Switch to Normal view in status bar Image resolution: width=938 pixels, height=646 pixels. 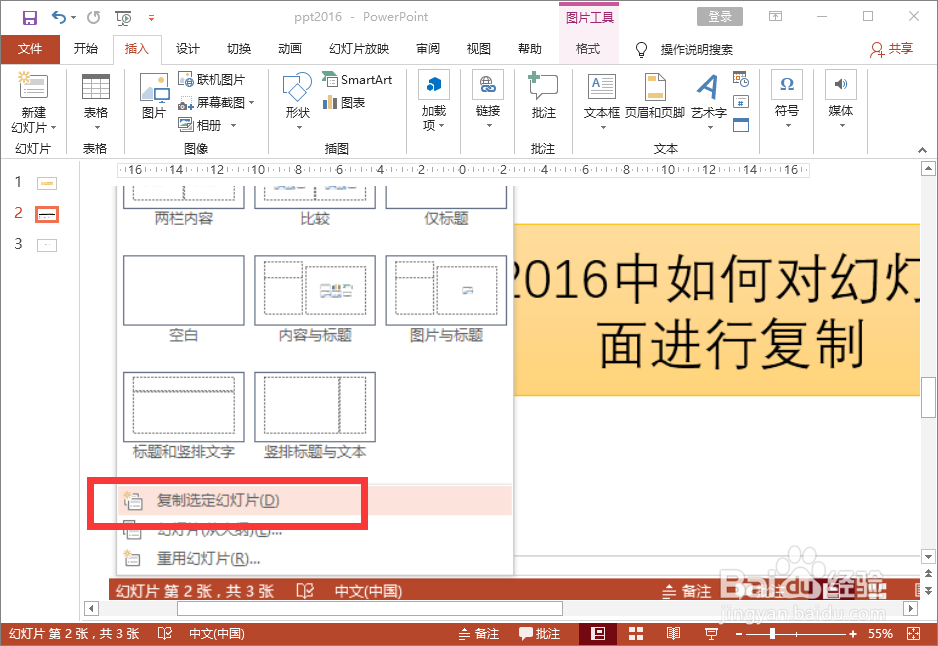pos(598,633)
